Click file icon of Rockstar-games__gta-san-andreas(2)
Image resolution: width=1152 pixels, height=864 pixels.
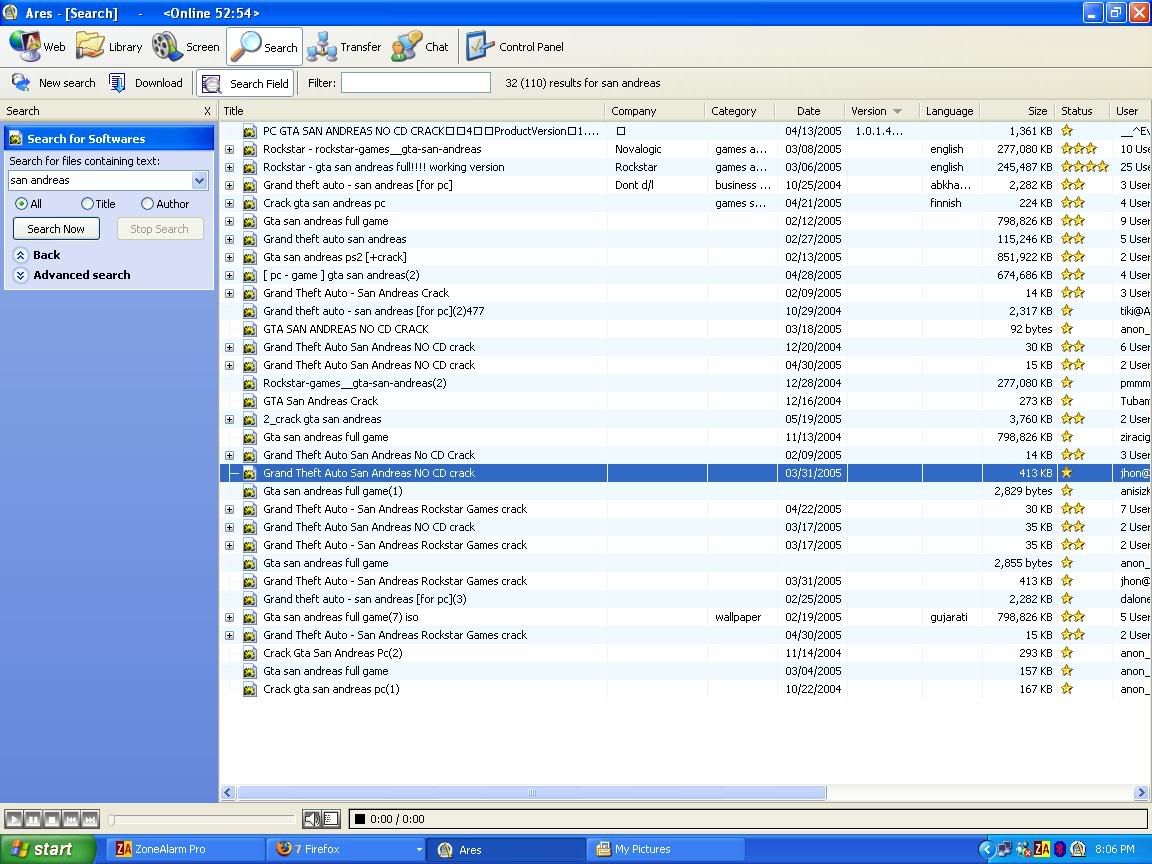pos(250,383)
